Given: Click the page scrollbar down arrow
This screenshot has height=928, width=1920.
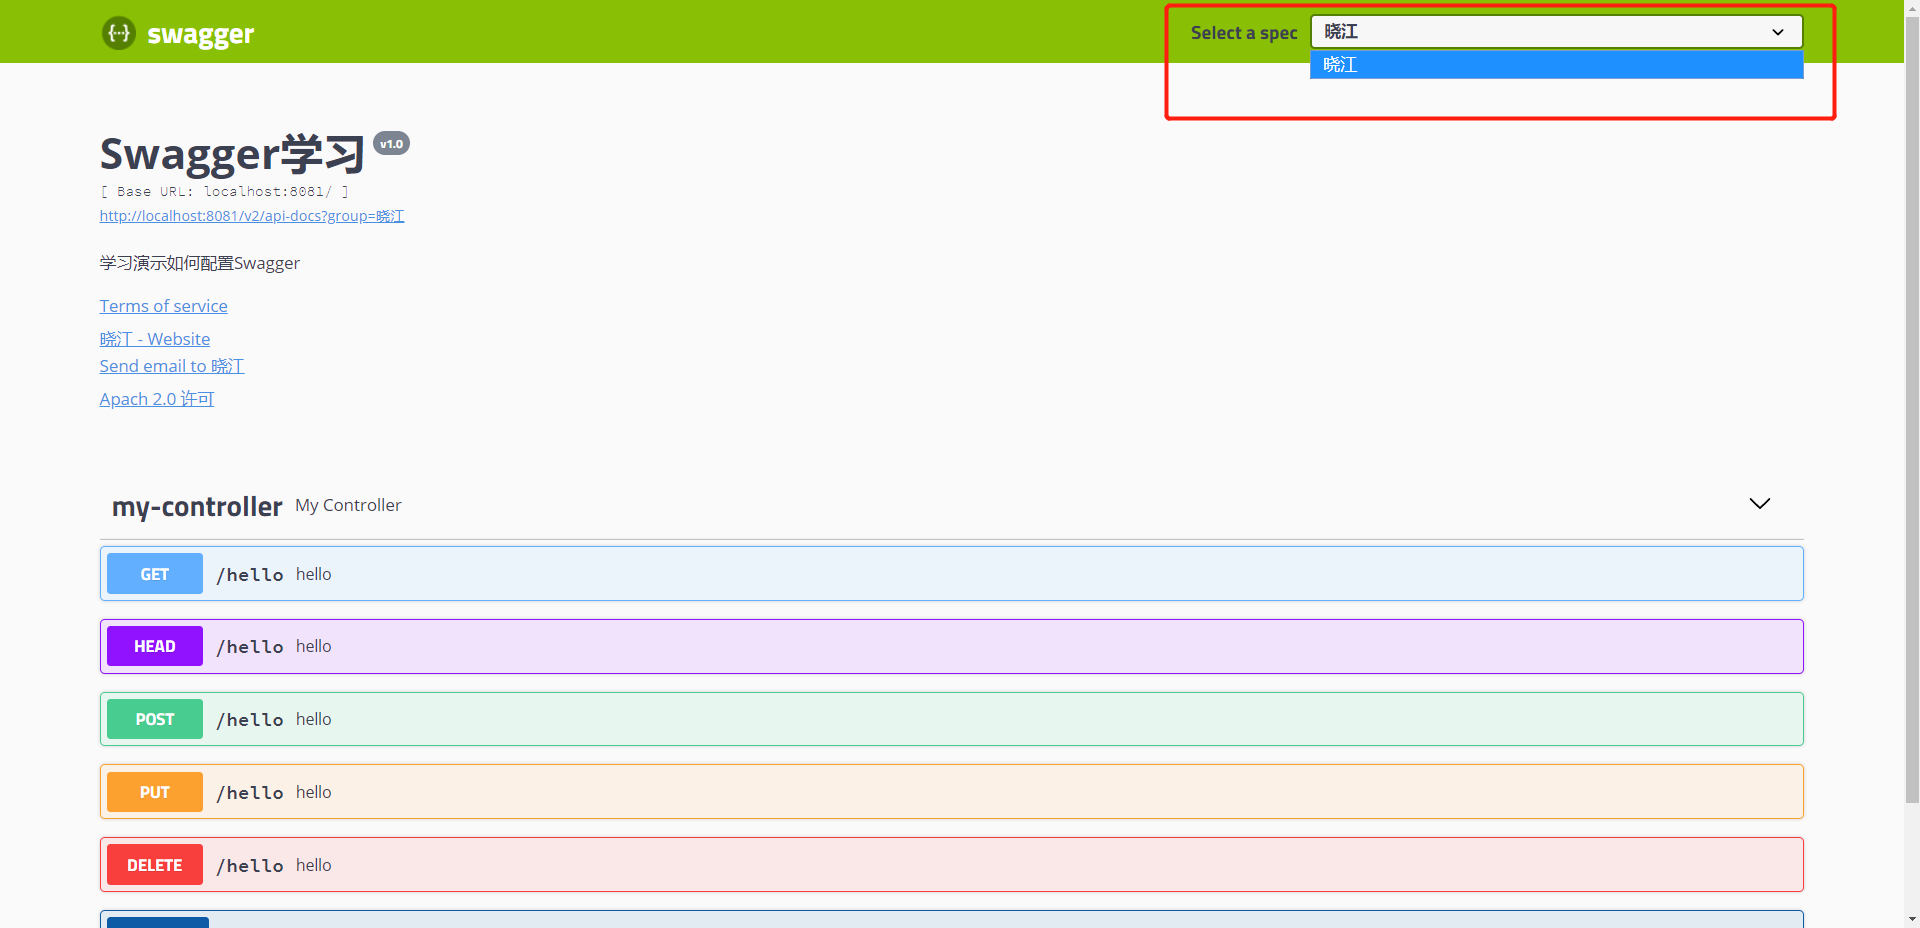Looking at the screenshot, I should click(x=1911, y=918).
